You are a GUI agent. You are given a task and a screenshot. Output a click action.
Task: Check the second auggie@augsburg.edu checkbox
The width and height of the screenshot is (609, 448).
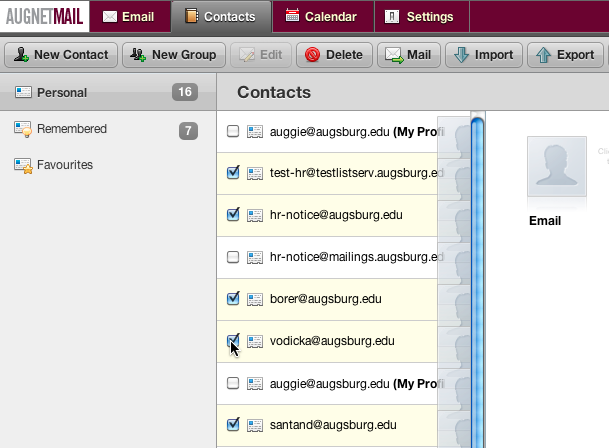pos(233,383)
